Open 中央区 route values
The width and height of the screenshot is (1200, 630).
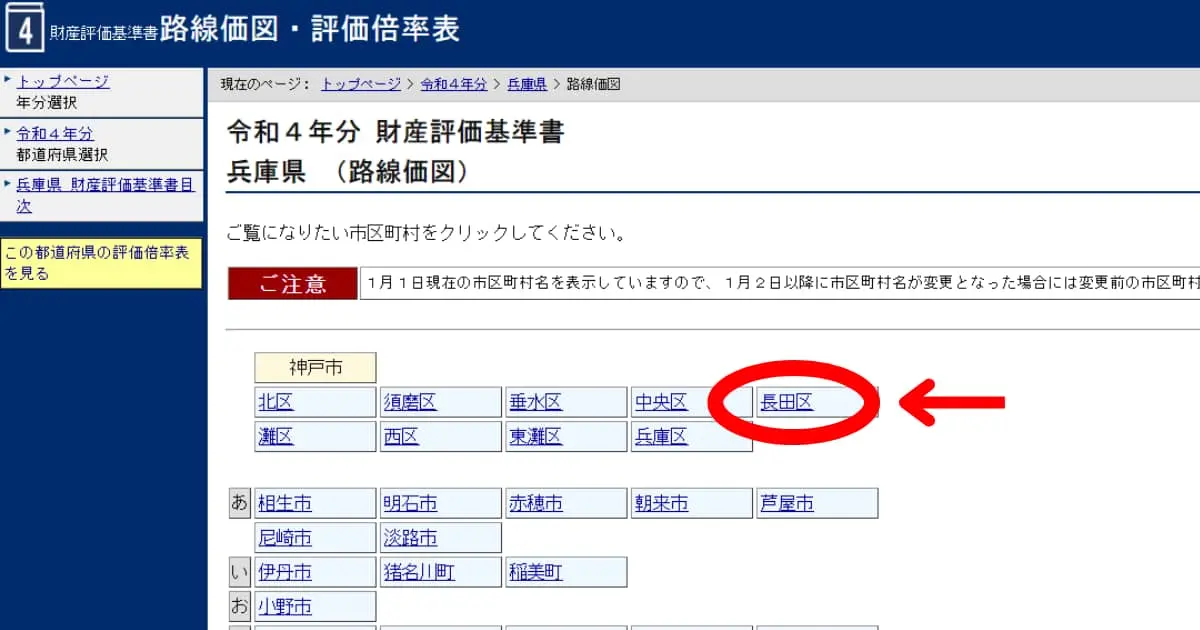tap(663, 401)
